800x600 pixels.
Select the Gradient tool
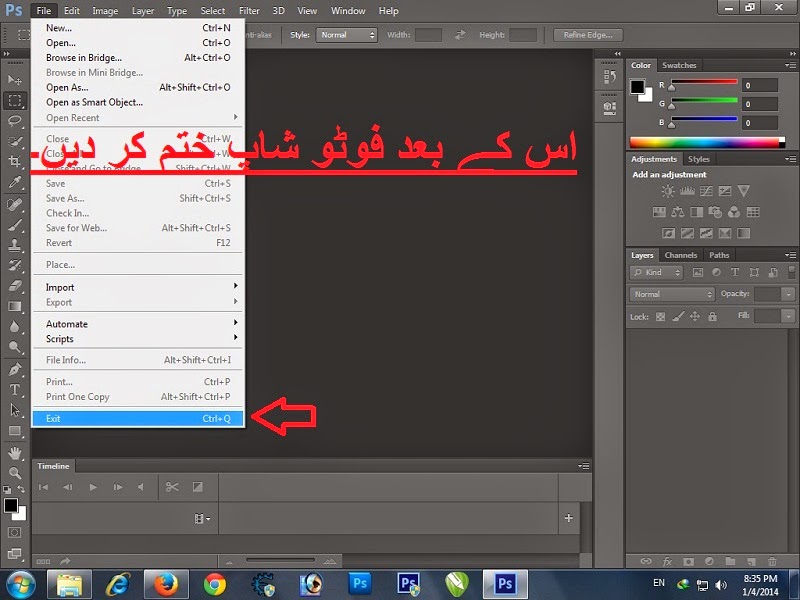pos(15,307)
